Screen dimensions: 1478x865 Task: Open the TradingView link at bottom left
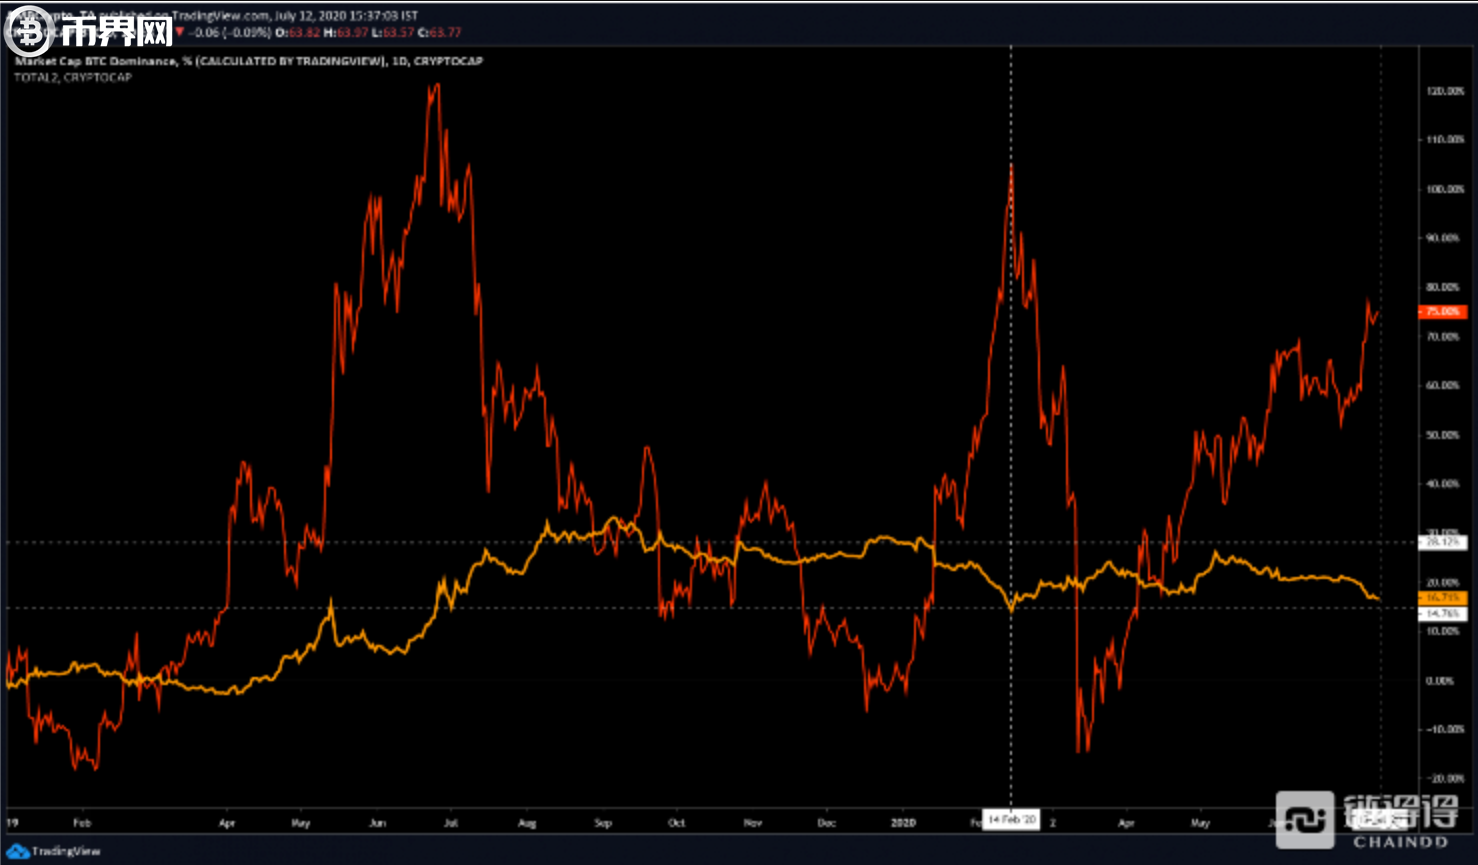65,851
